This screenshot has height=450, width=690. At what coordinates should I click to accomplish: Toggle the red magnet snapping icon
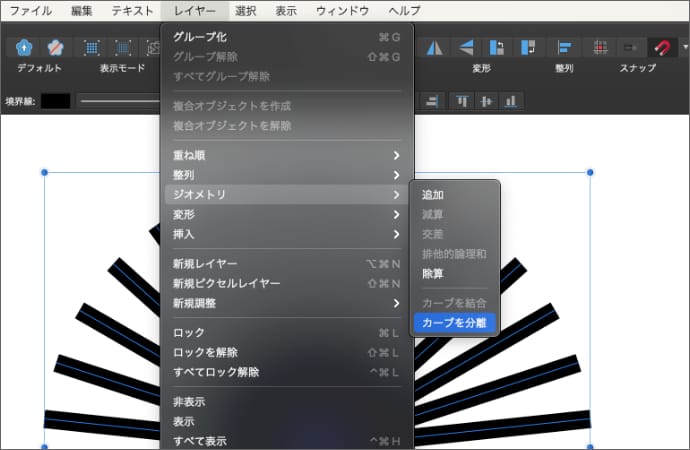coord(660,47)
